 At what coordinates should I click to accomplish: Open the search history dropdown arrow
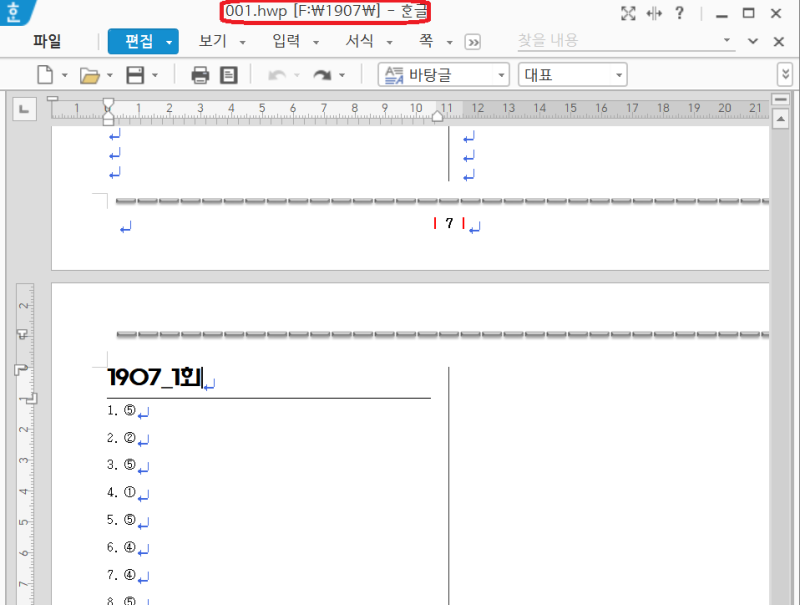click(x=727, y=40)
